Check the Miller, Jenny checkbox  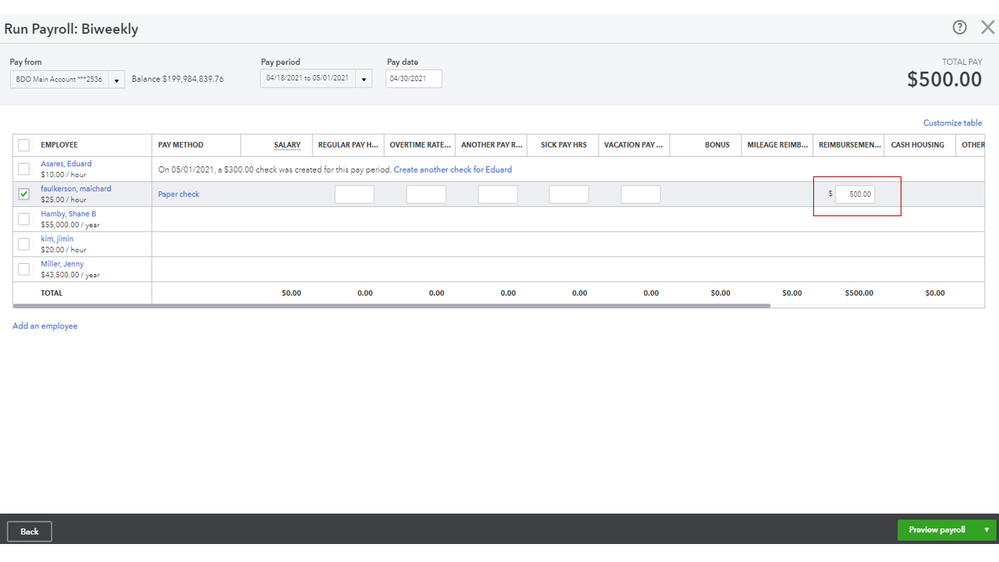point(24,269)
